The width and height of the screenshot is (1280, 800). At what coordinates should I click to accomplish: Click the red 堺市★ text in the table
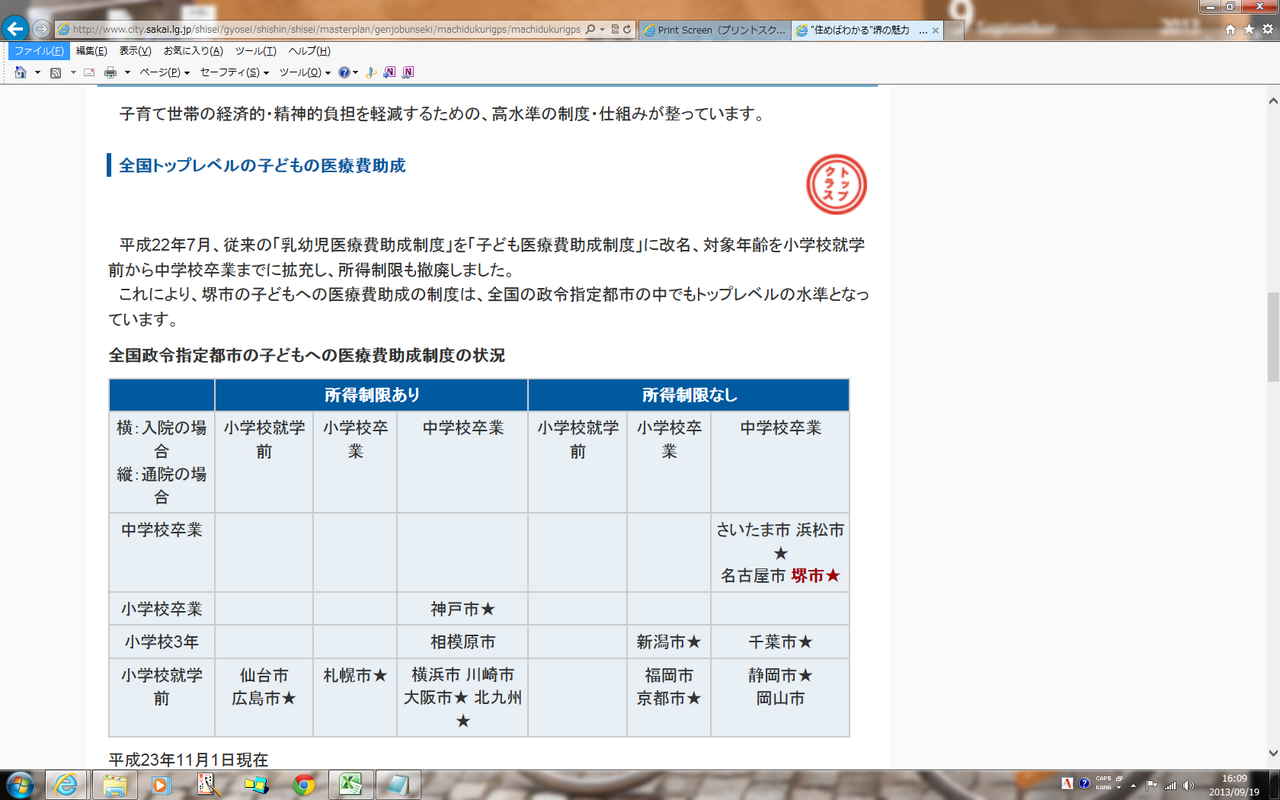(x=815, y=576)
